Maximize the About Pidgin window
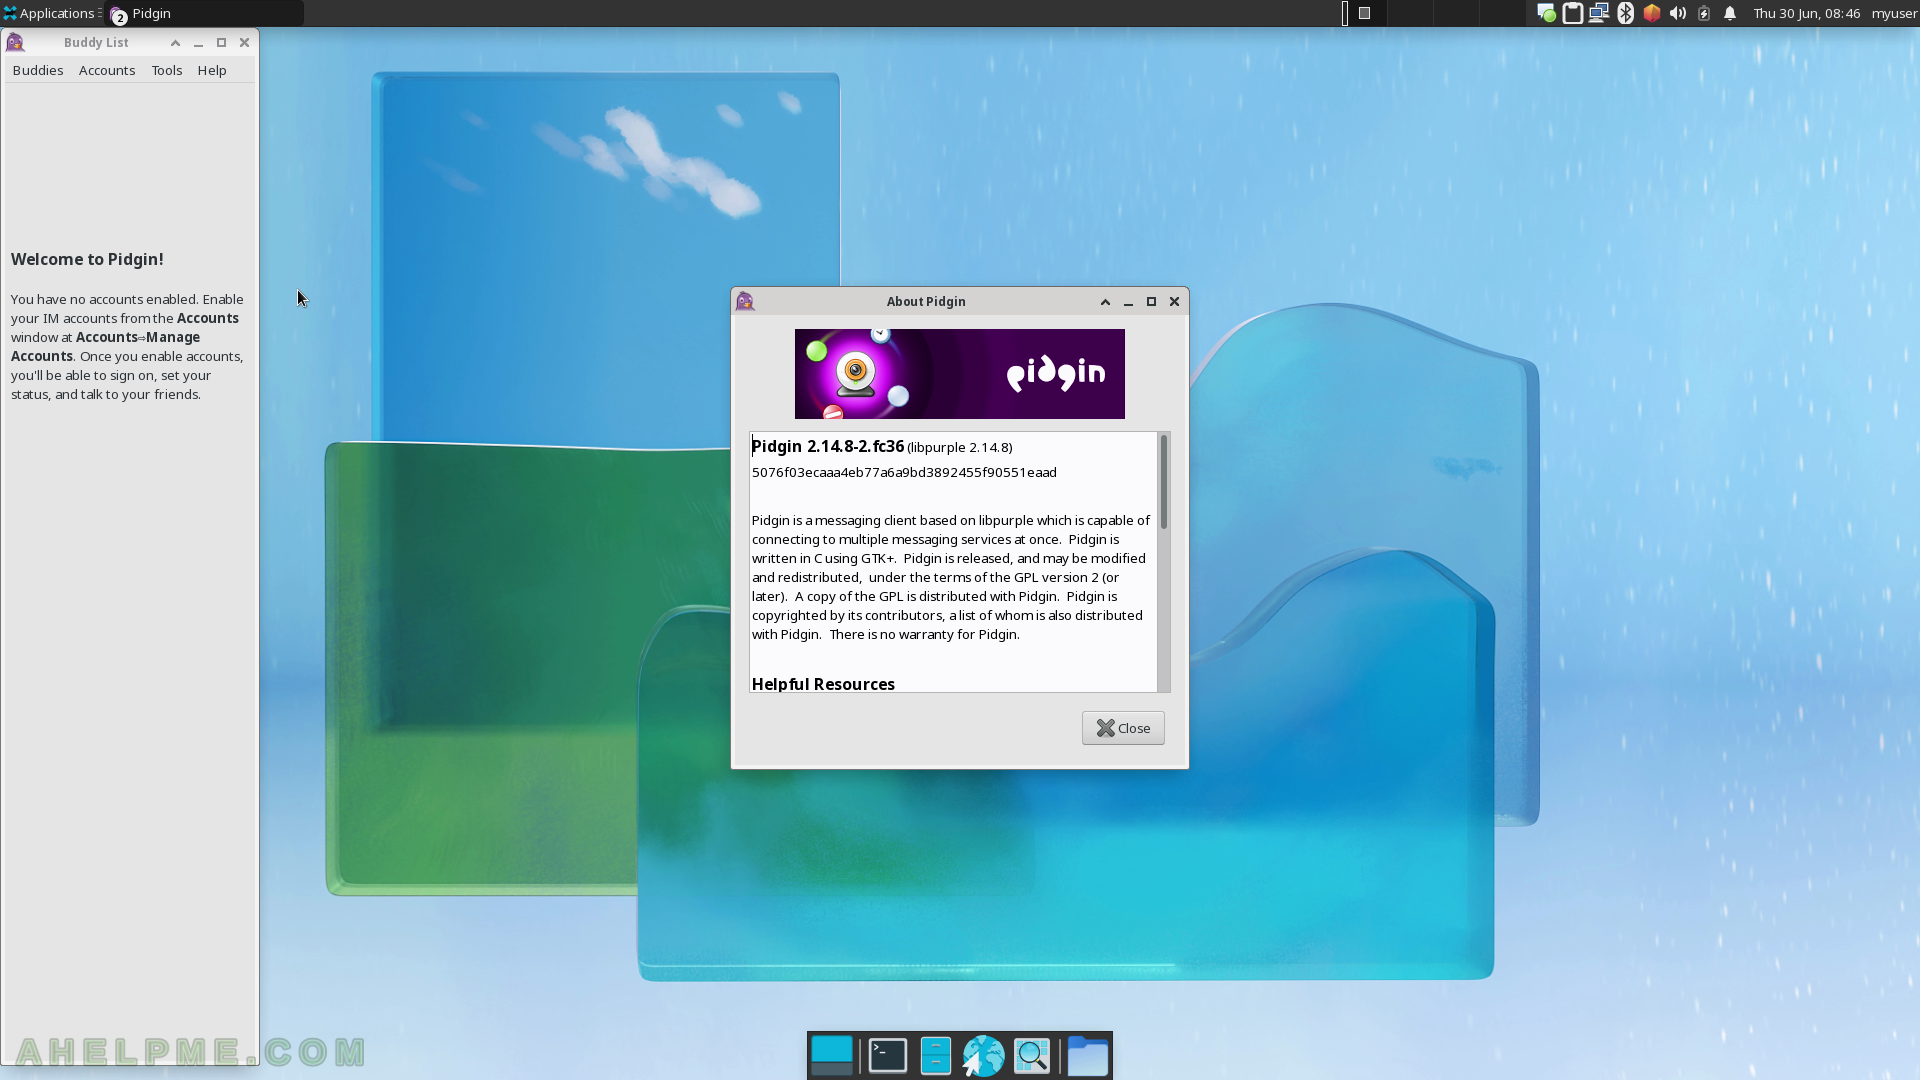Screen dimensions: 1920x1080 [1151, 301]
